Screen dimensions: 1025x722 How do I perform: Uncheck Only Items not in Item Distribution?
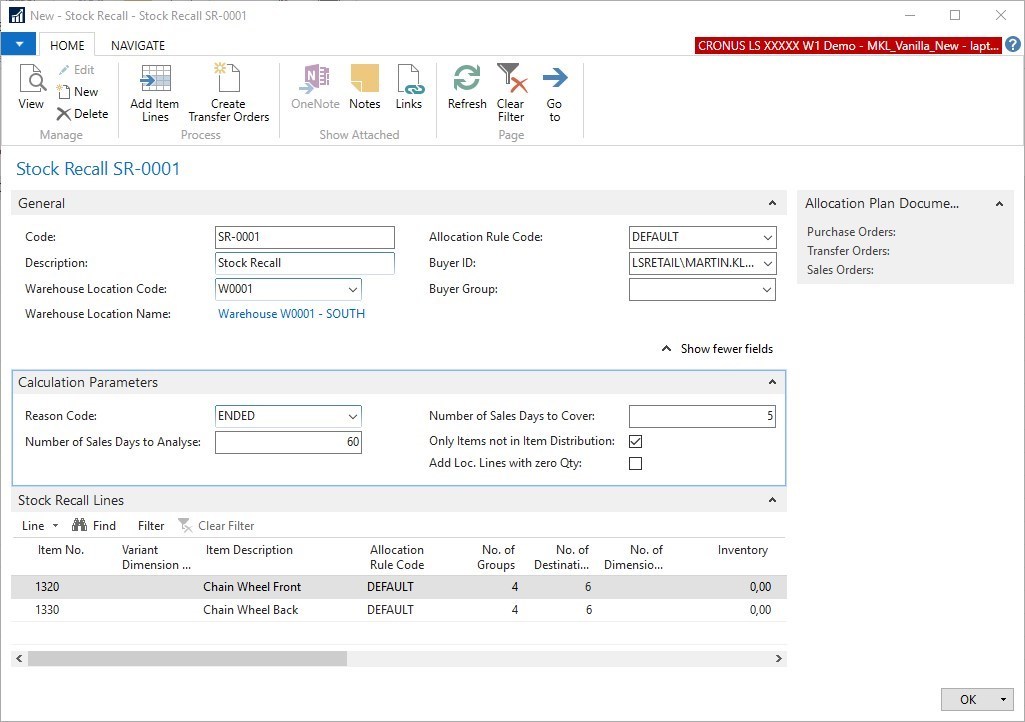(x=635, y=441)
